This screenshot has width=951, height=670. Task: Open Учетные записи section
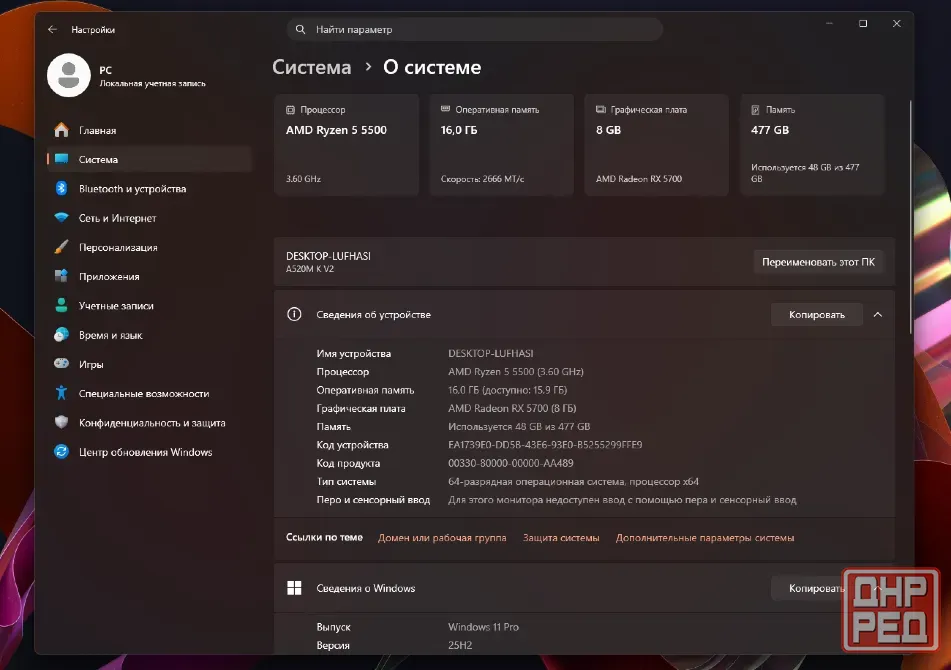click(149, 305)
